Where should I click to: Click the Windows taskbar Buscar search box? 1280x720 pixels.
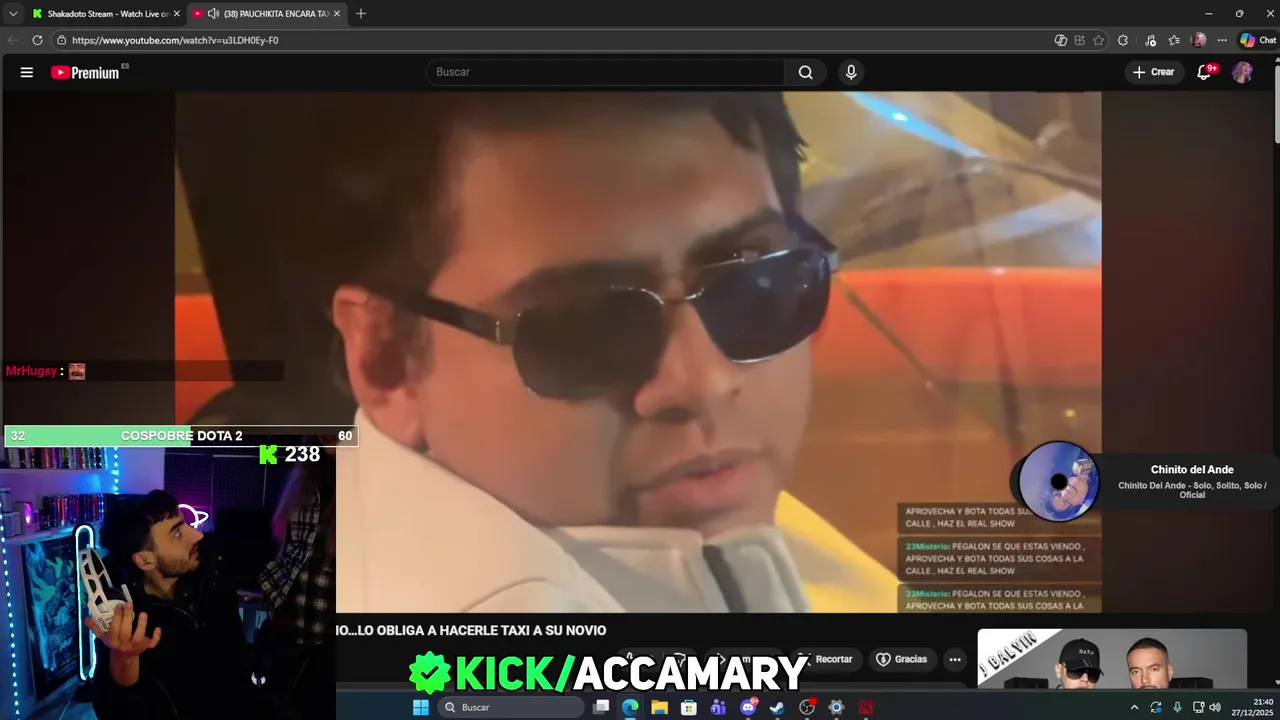511,707
